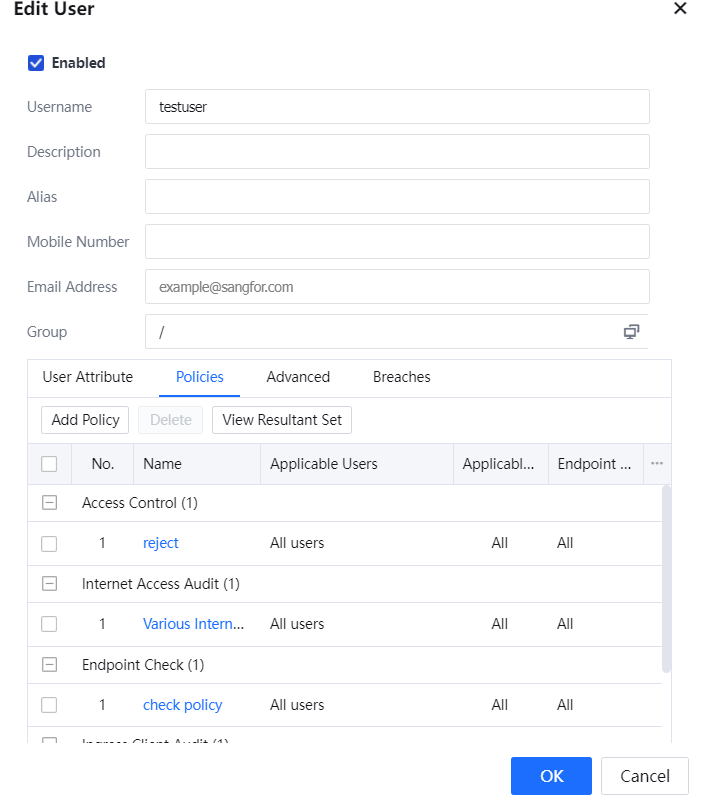Confirm changes with the OK button
The height and width of the screenshot is (802, 701).
point(551,776)
